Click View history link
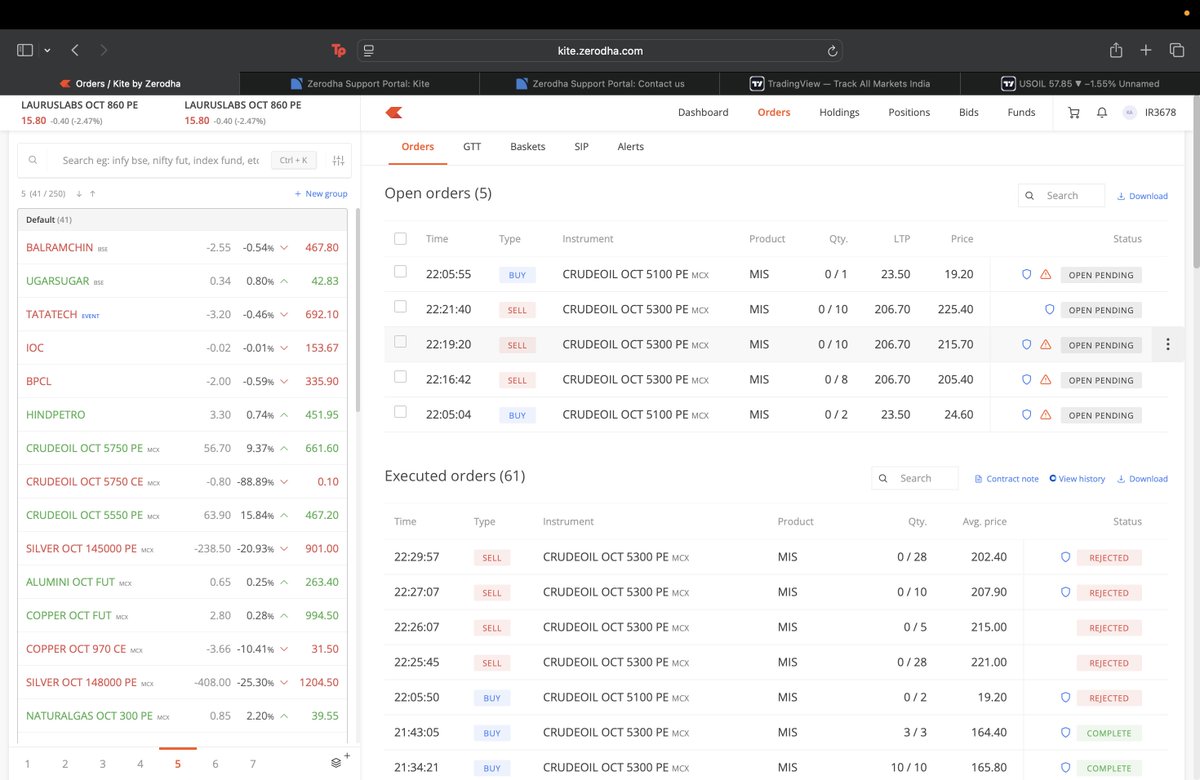The image size is (1200, 780). click(x=1077, y=479)
